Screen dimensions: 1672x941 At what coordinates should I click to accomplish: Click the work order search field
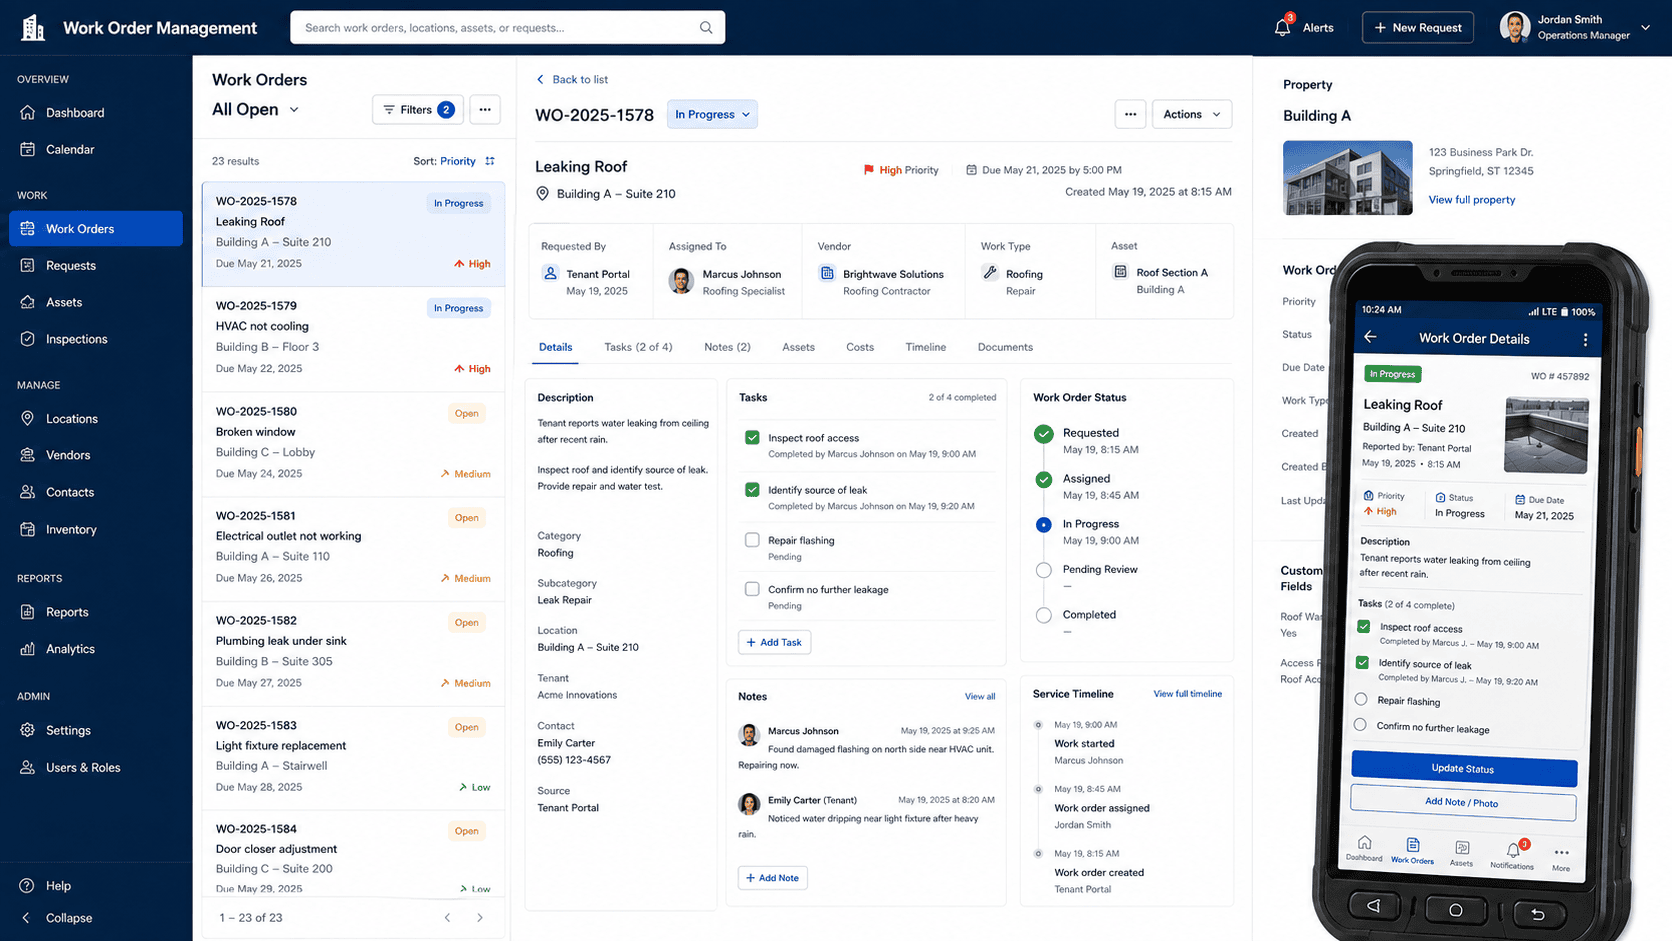(507, 27)
